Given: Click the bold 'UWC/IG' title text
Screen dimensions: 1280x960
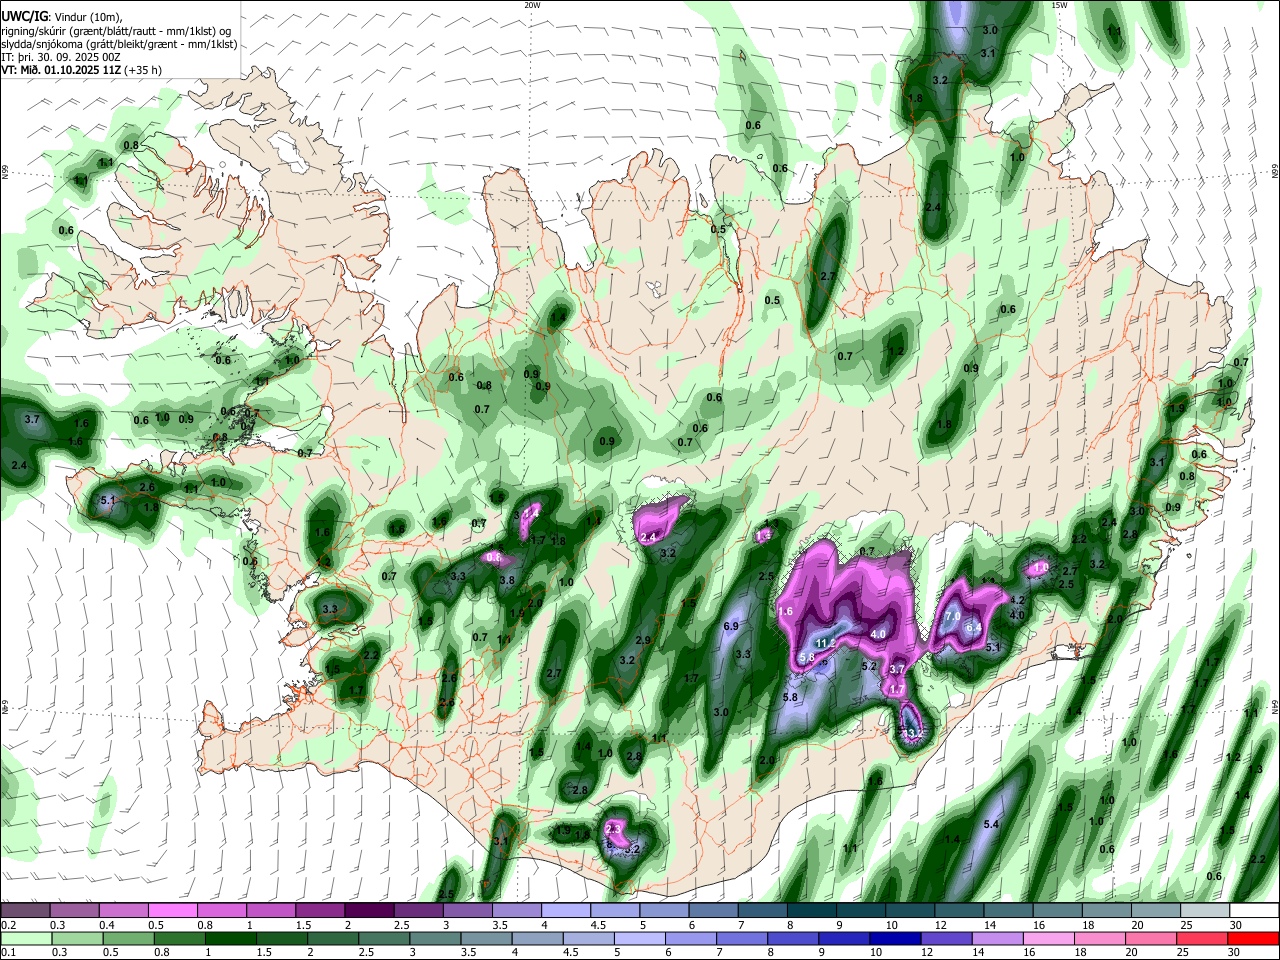Looking at the screenshot, I should pyautogui.click(x=24, y=17).
